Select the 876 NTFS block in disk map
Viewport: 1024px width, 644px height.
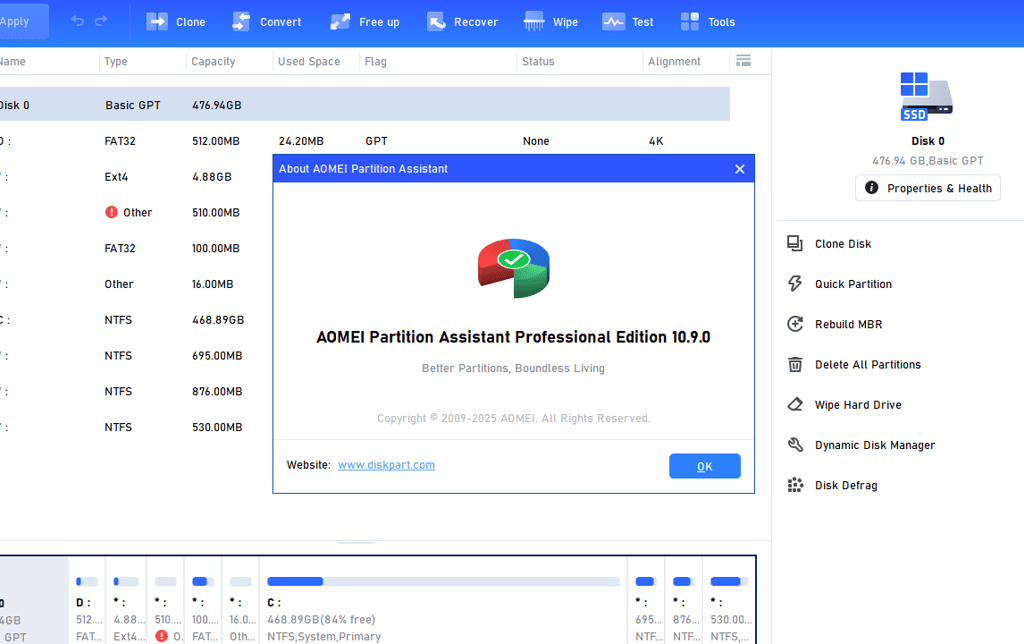coord(683,601)
